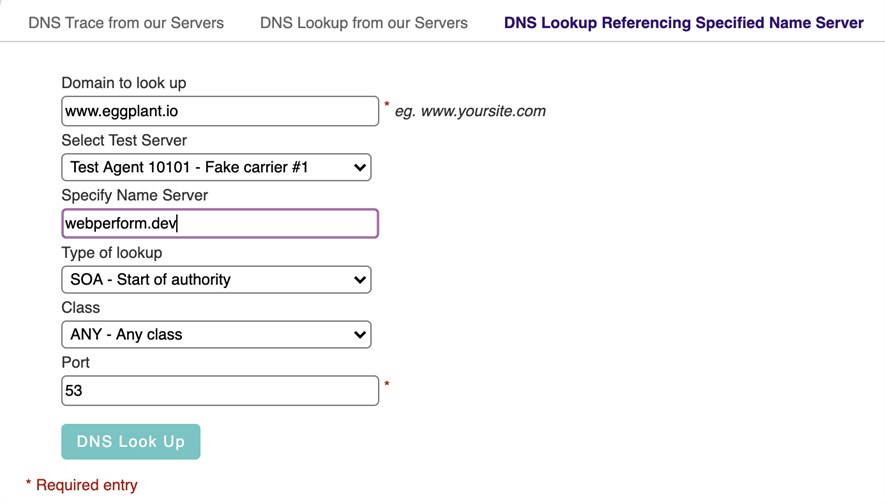885x503 pixels.
Task: Open the ANY - Any class dropdown
Action: (x=216, y=334)
